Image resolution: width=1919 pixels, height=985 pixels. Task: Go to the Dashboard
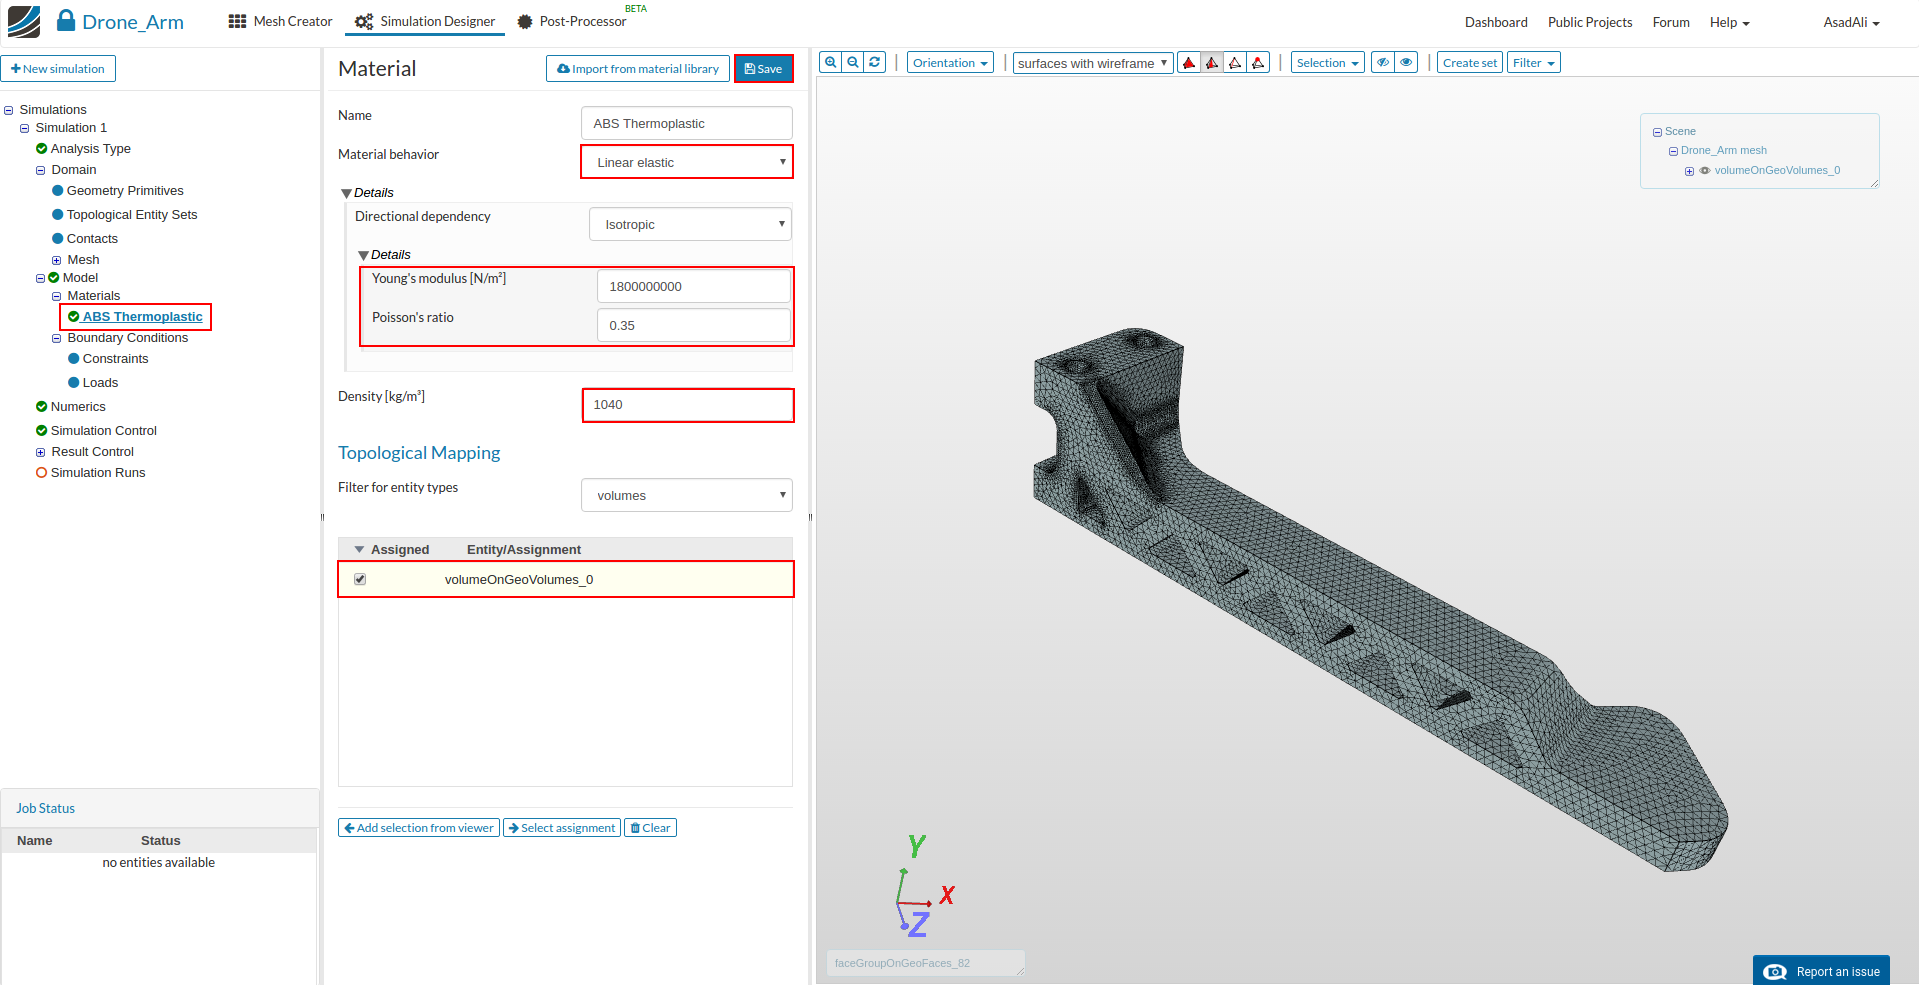1496,22
